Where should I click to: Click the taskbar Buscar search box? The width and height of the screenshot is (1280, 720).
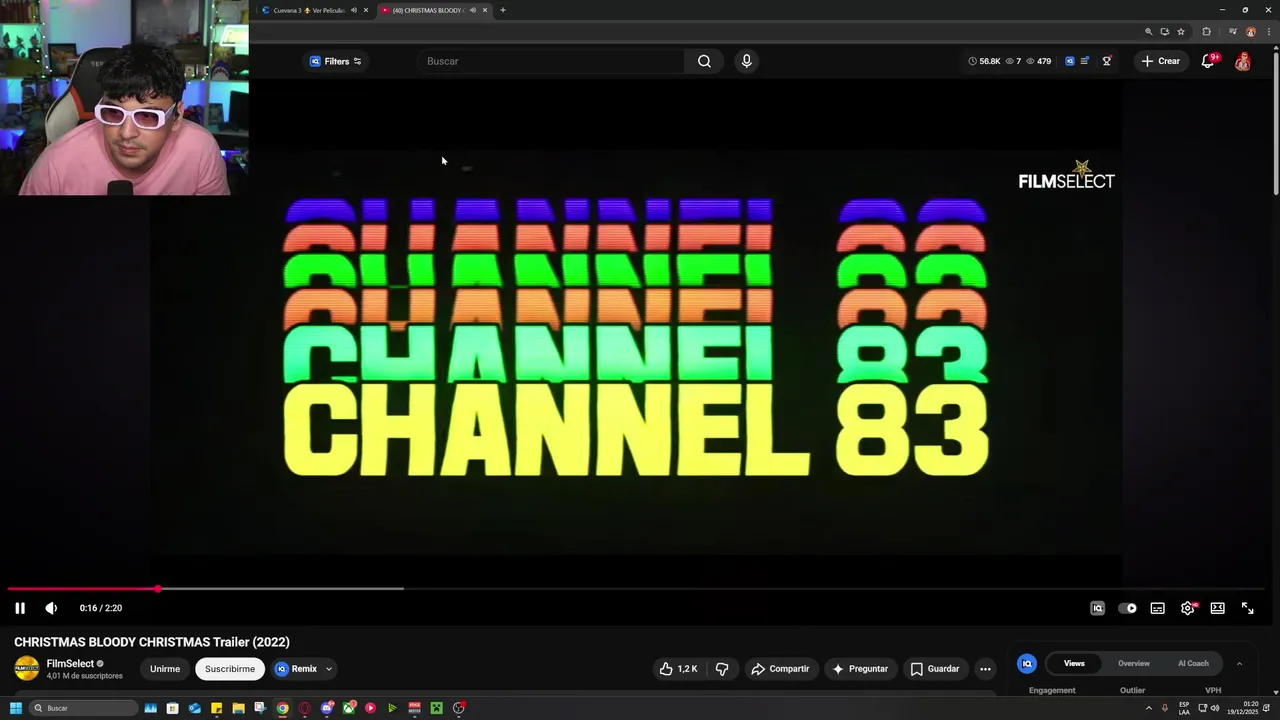84,708
